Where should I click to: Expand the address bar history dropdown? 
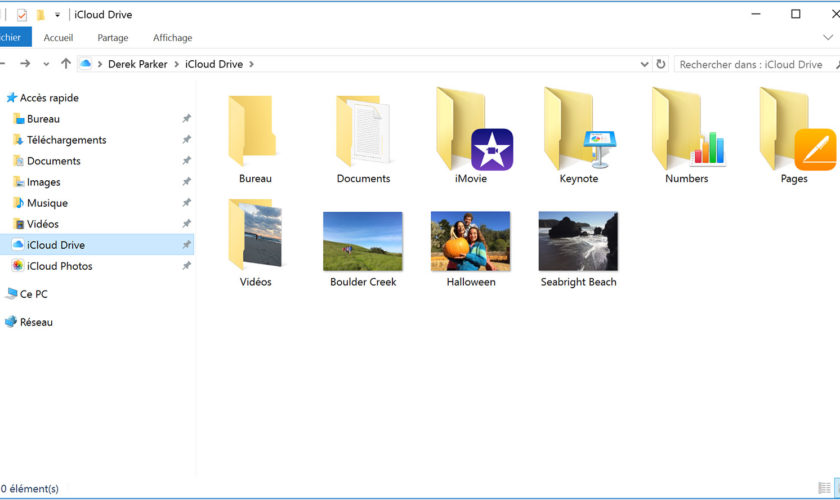point(644,64)
